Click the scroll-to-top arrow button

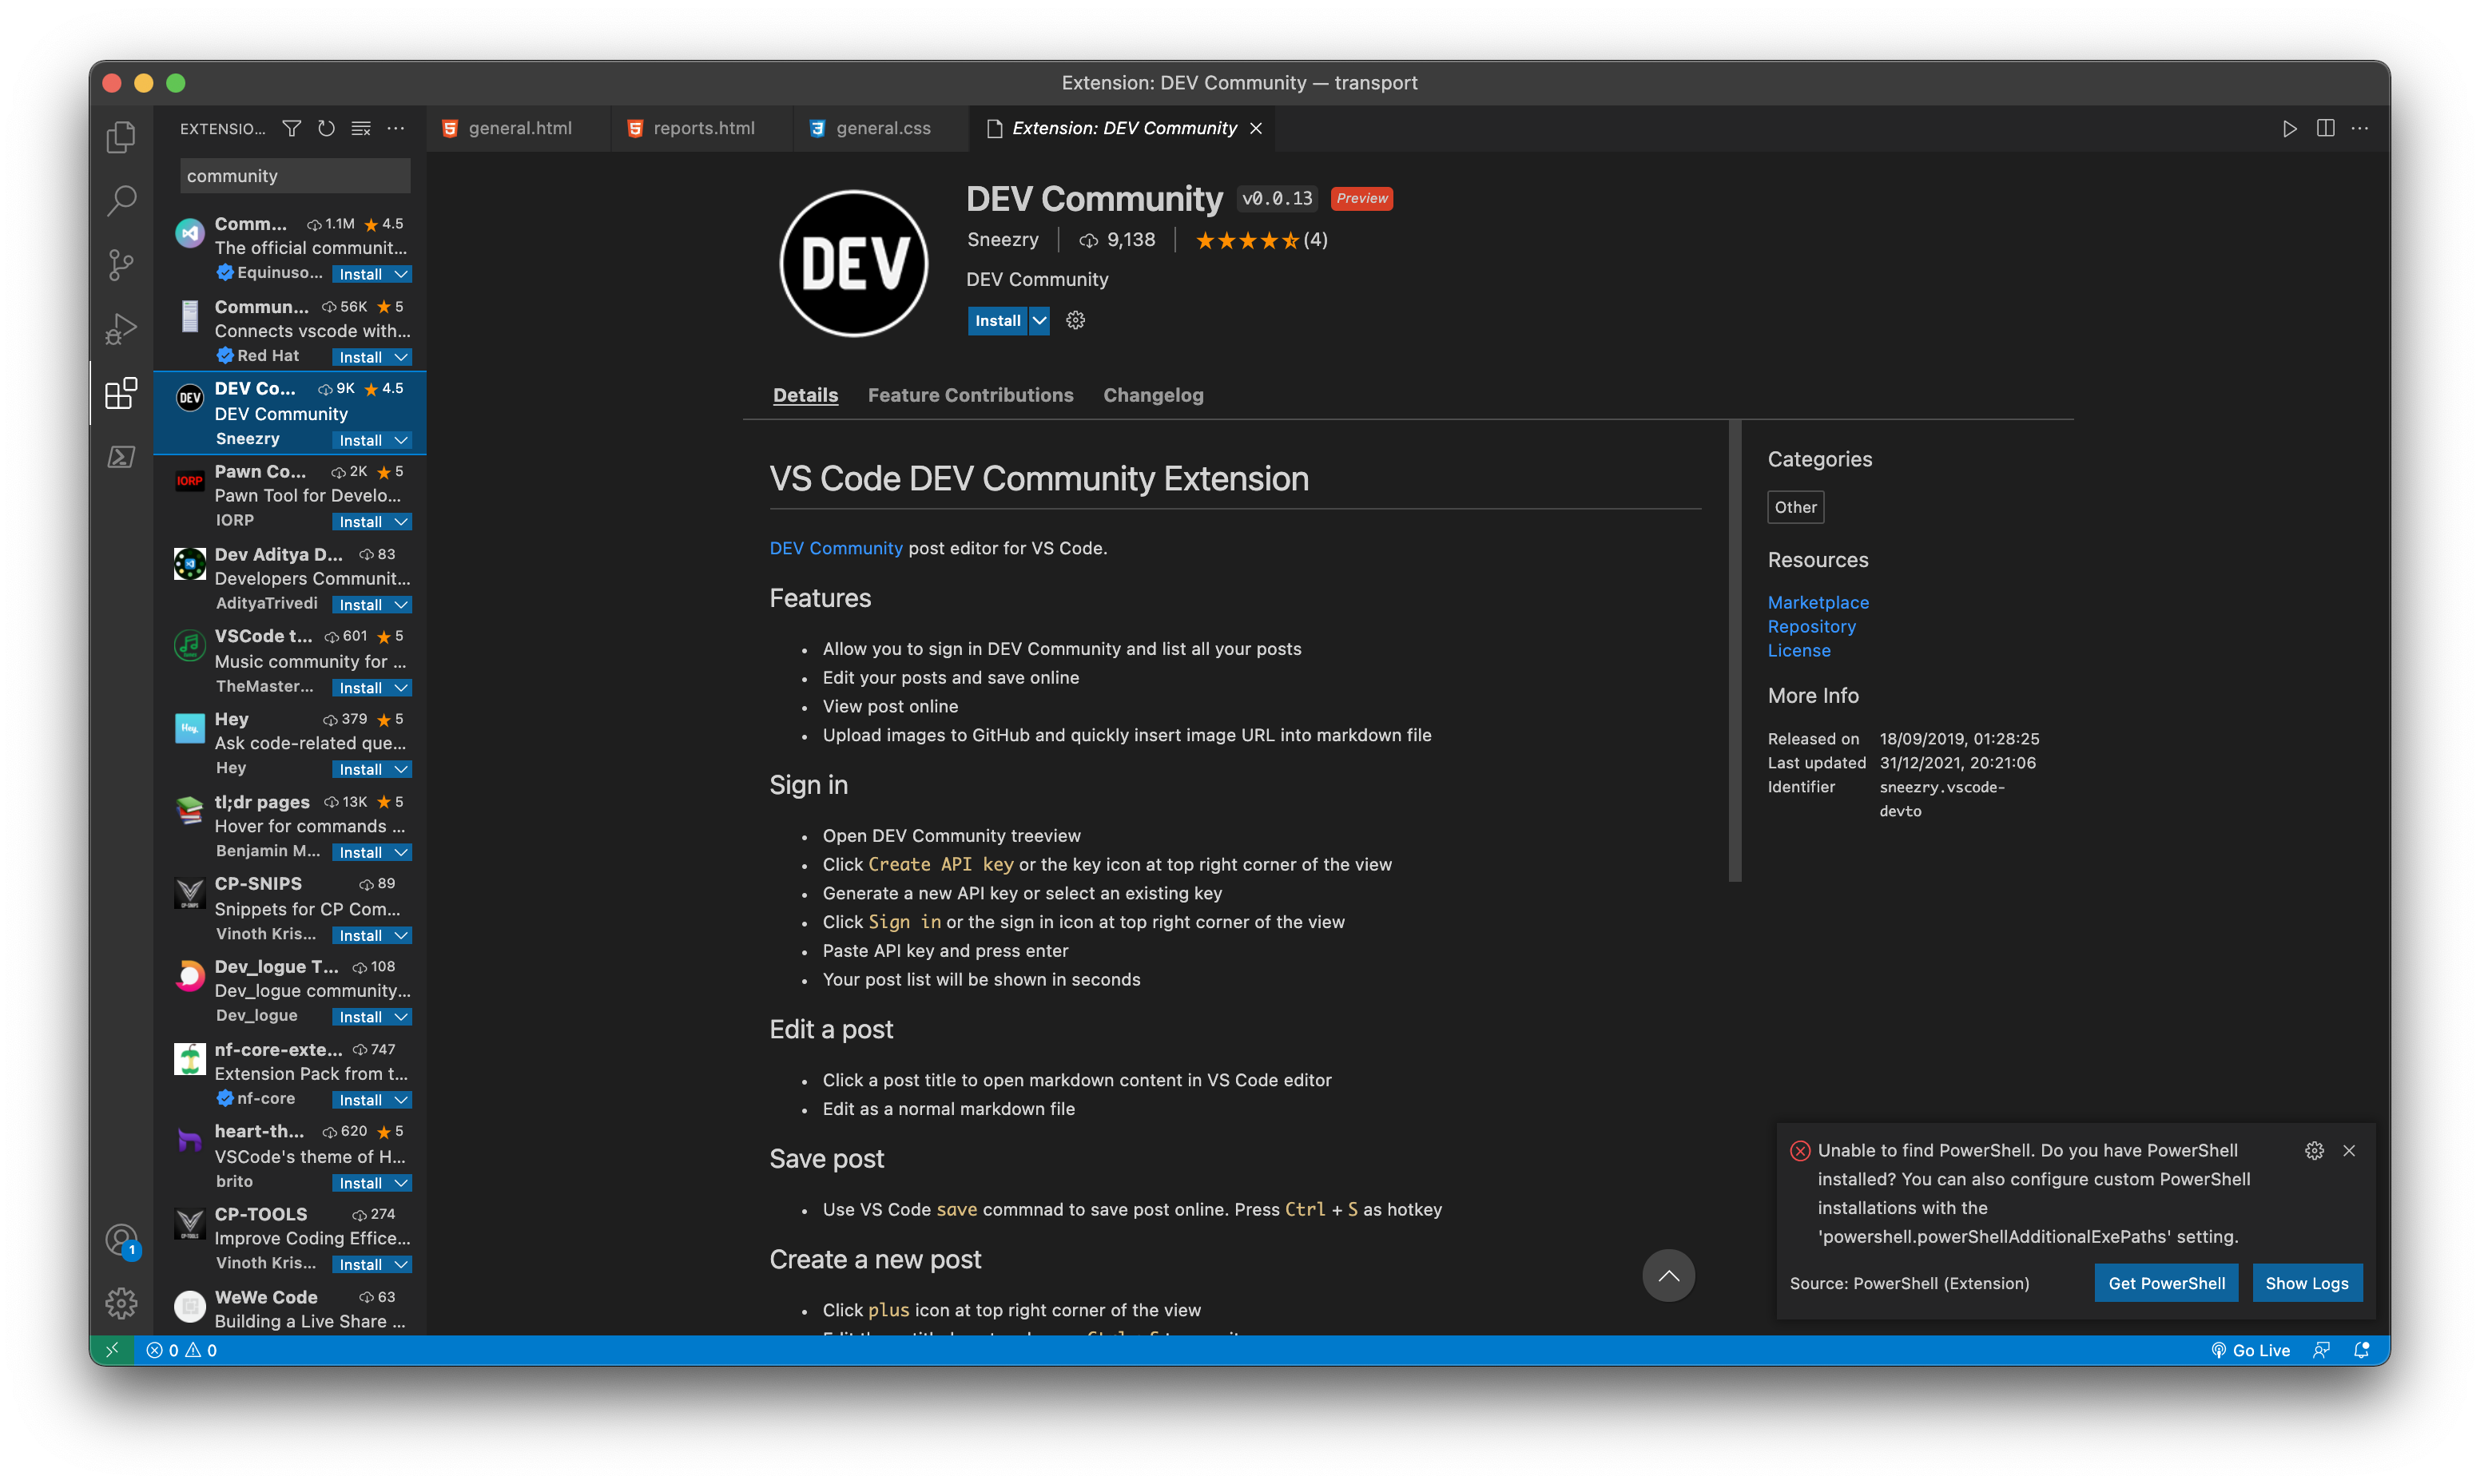click(1668, 1275)
